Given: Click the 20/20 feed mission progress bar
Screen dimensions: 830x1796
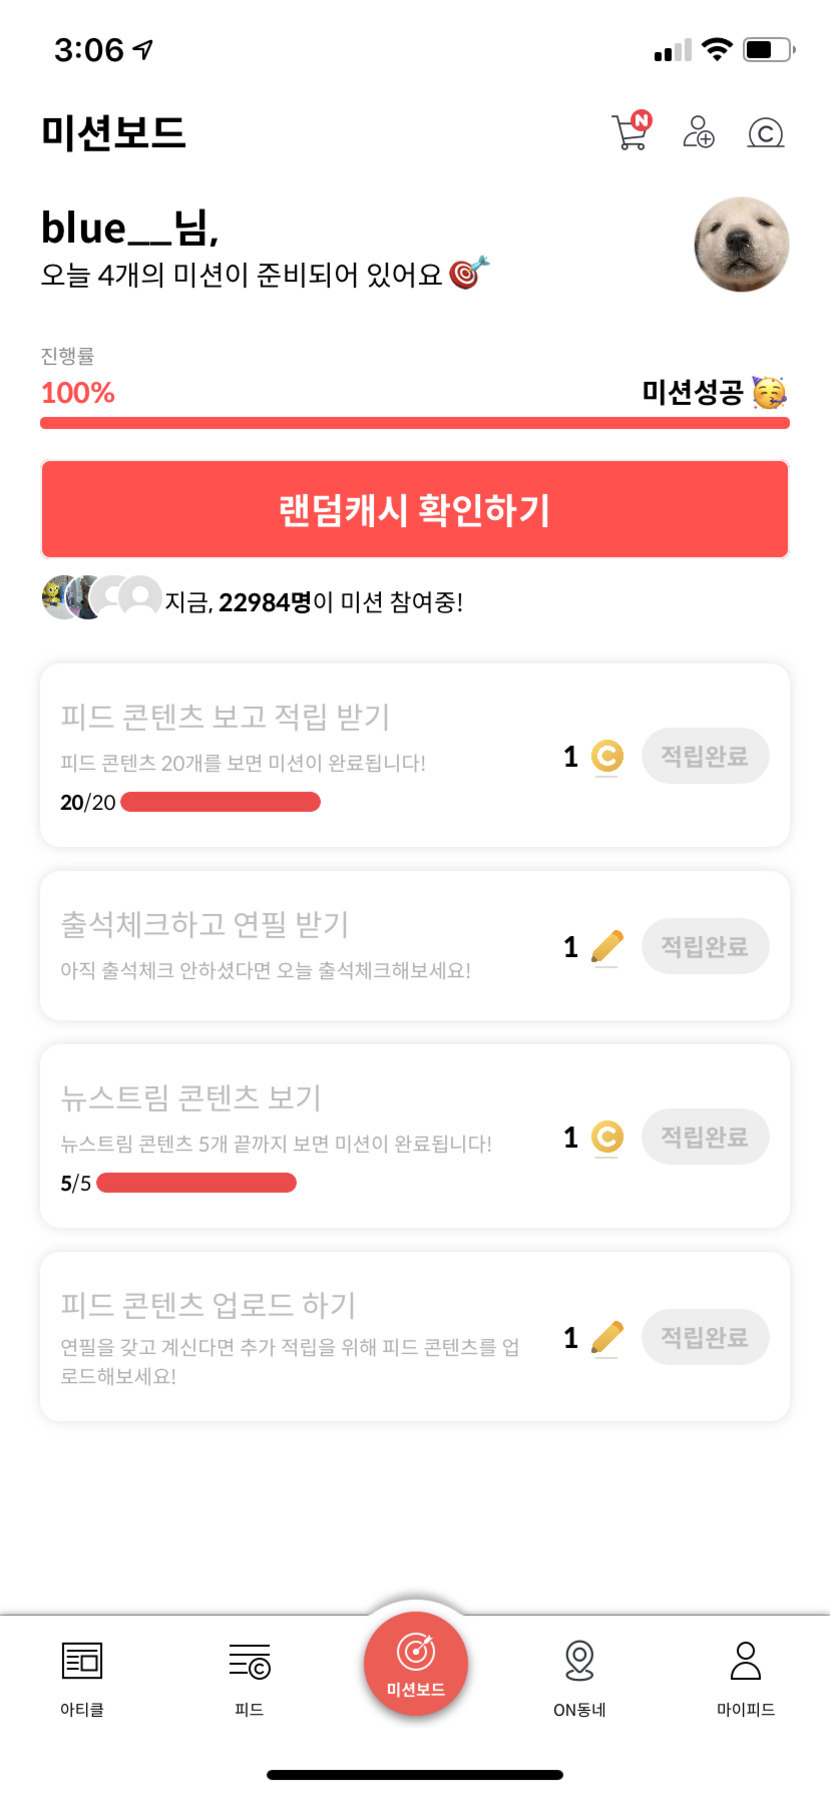Looking at the screenshot, I should pos(220,802).
